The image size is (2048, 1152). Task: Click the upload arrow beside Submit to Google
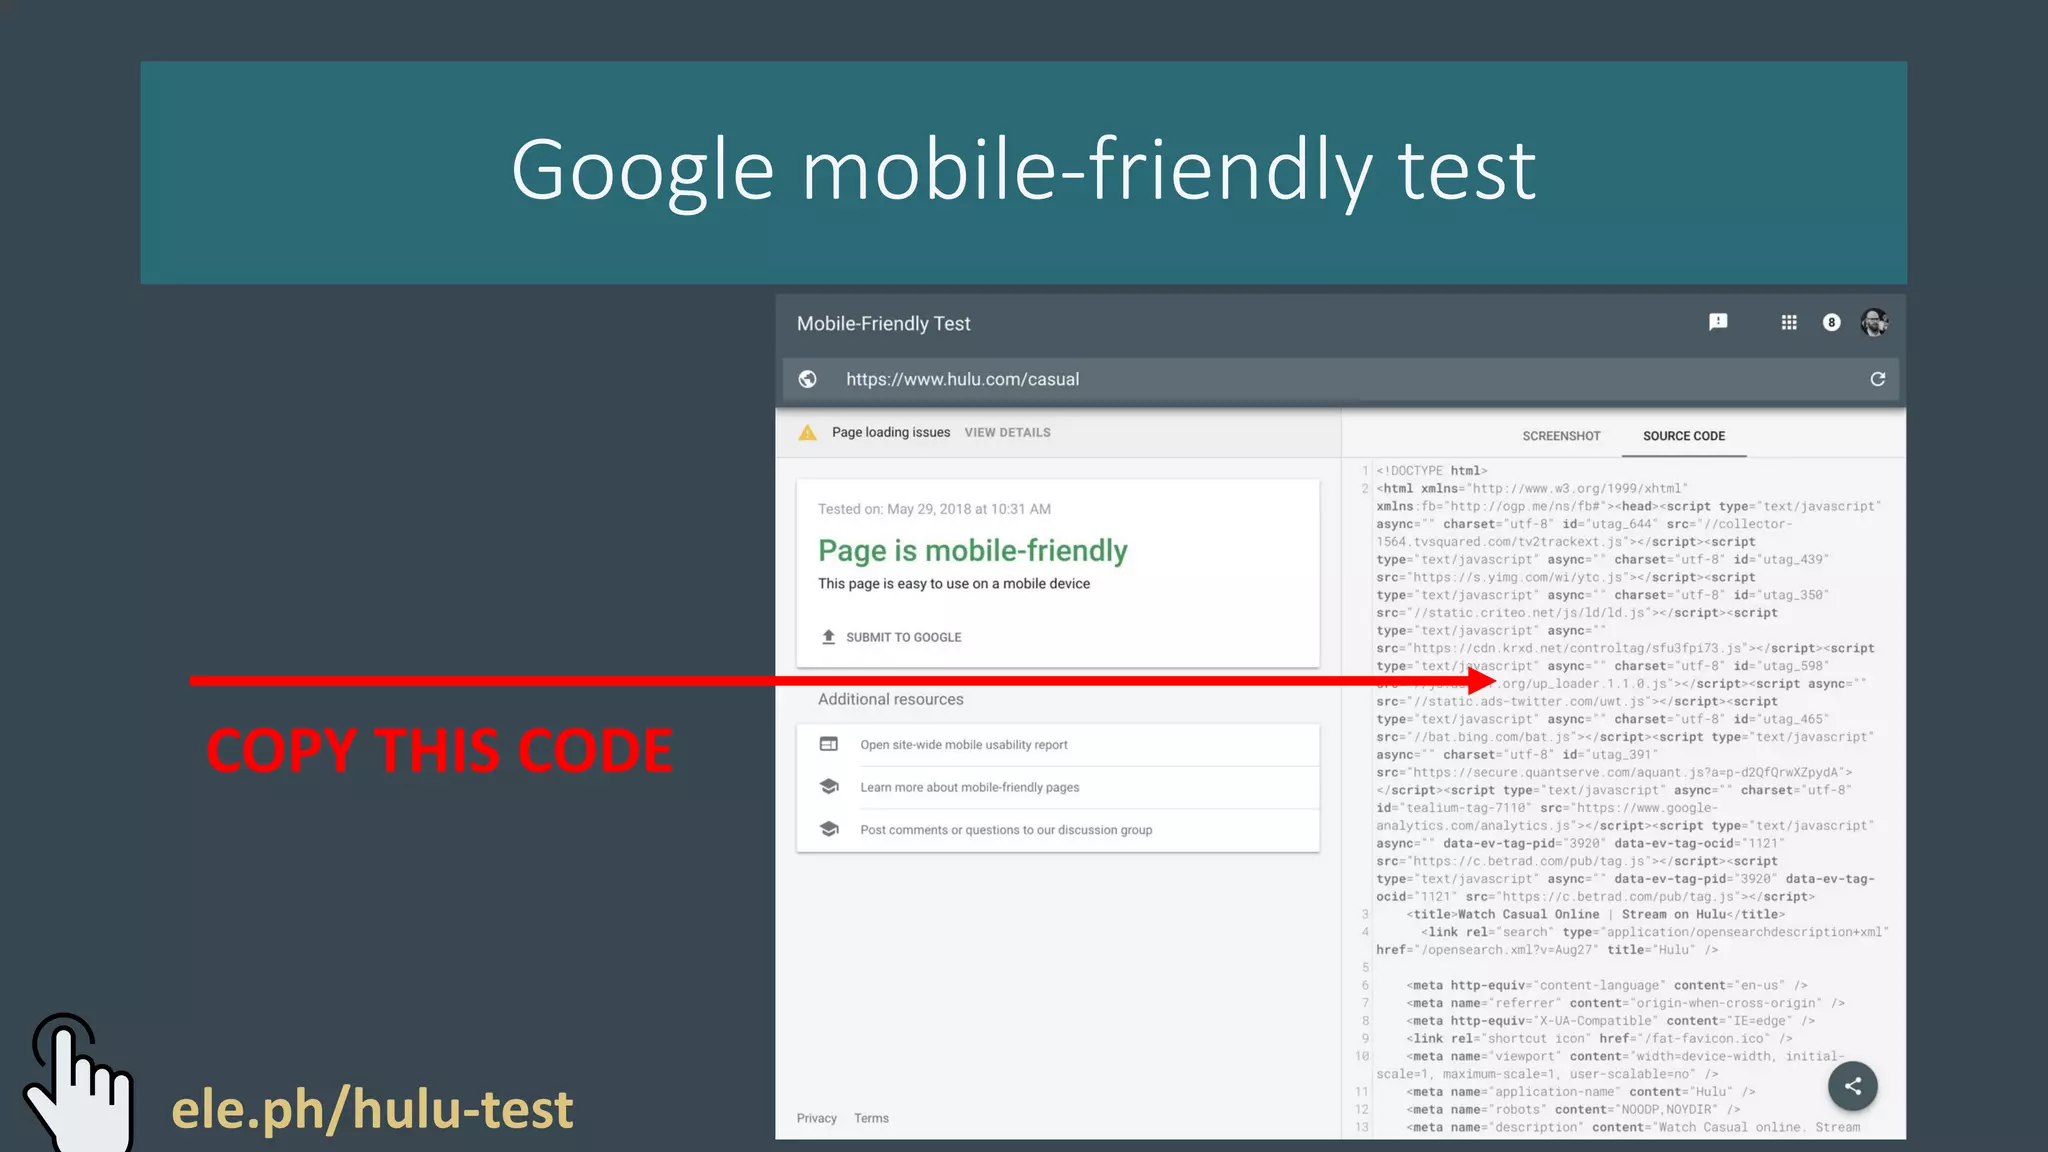click(828, 637)
